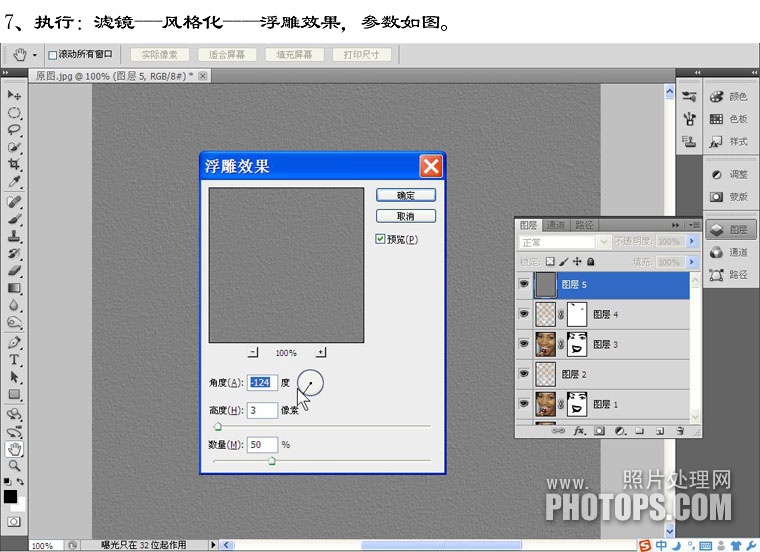Open the 样式 (Styles) panel icon

click(716, 142)
